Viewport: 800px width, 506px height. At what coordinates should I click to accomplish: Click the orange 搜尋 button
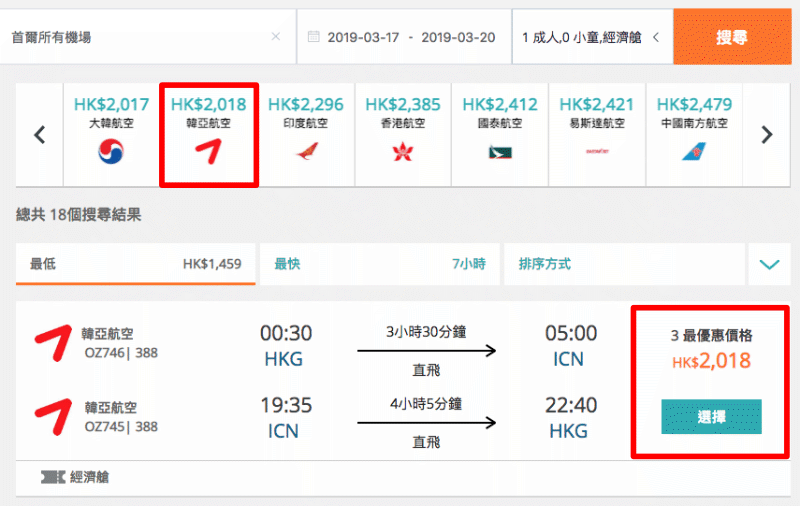tap(732, 37)
